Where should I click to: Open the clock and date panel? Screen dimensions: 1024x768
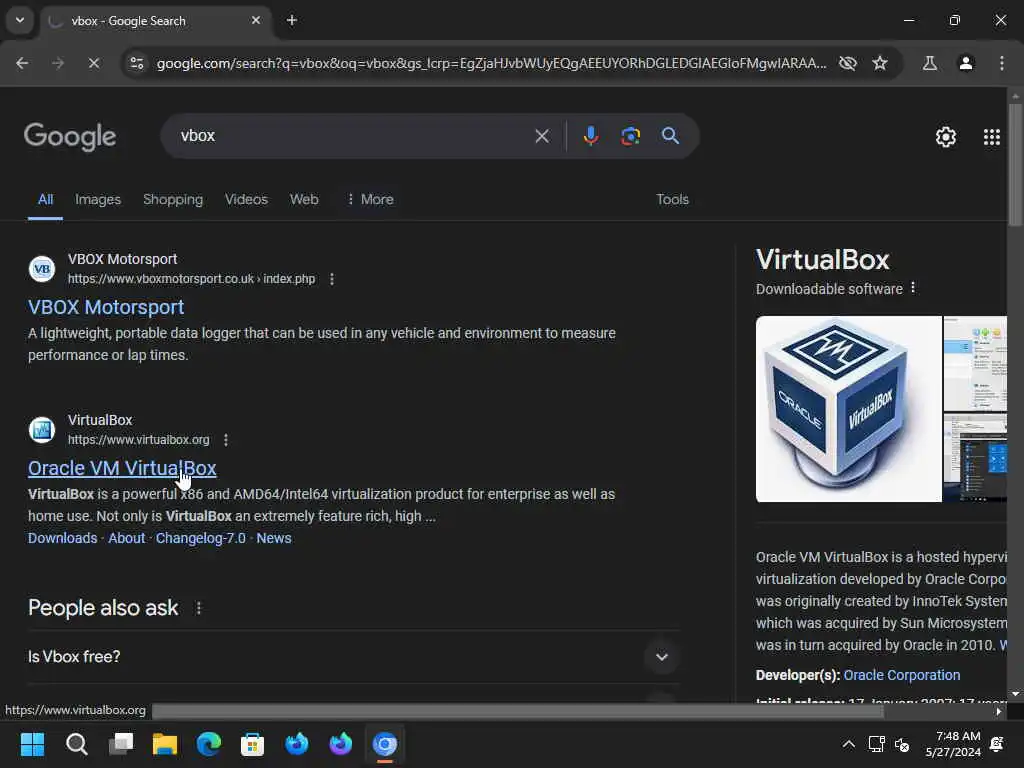point(953,744)
